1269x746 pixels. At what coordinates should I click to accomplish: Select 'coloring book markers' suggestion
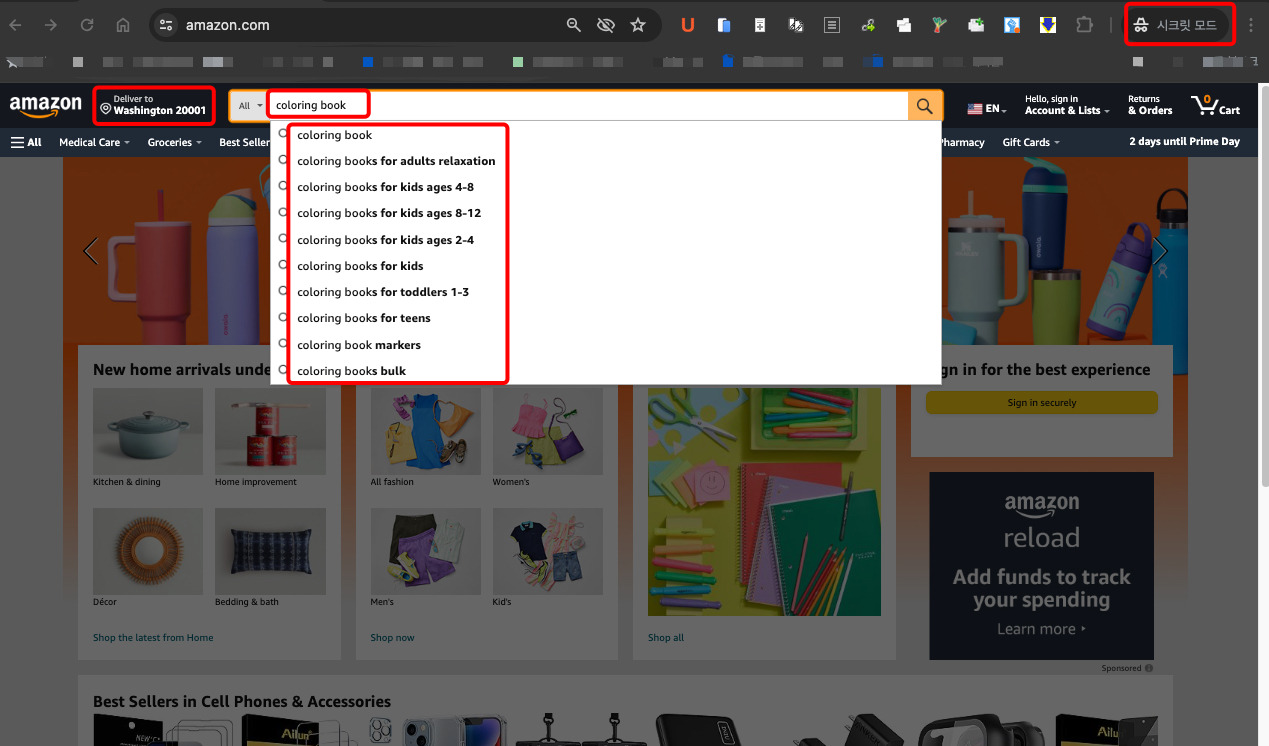coord(606,345)
